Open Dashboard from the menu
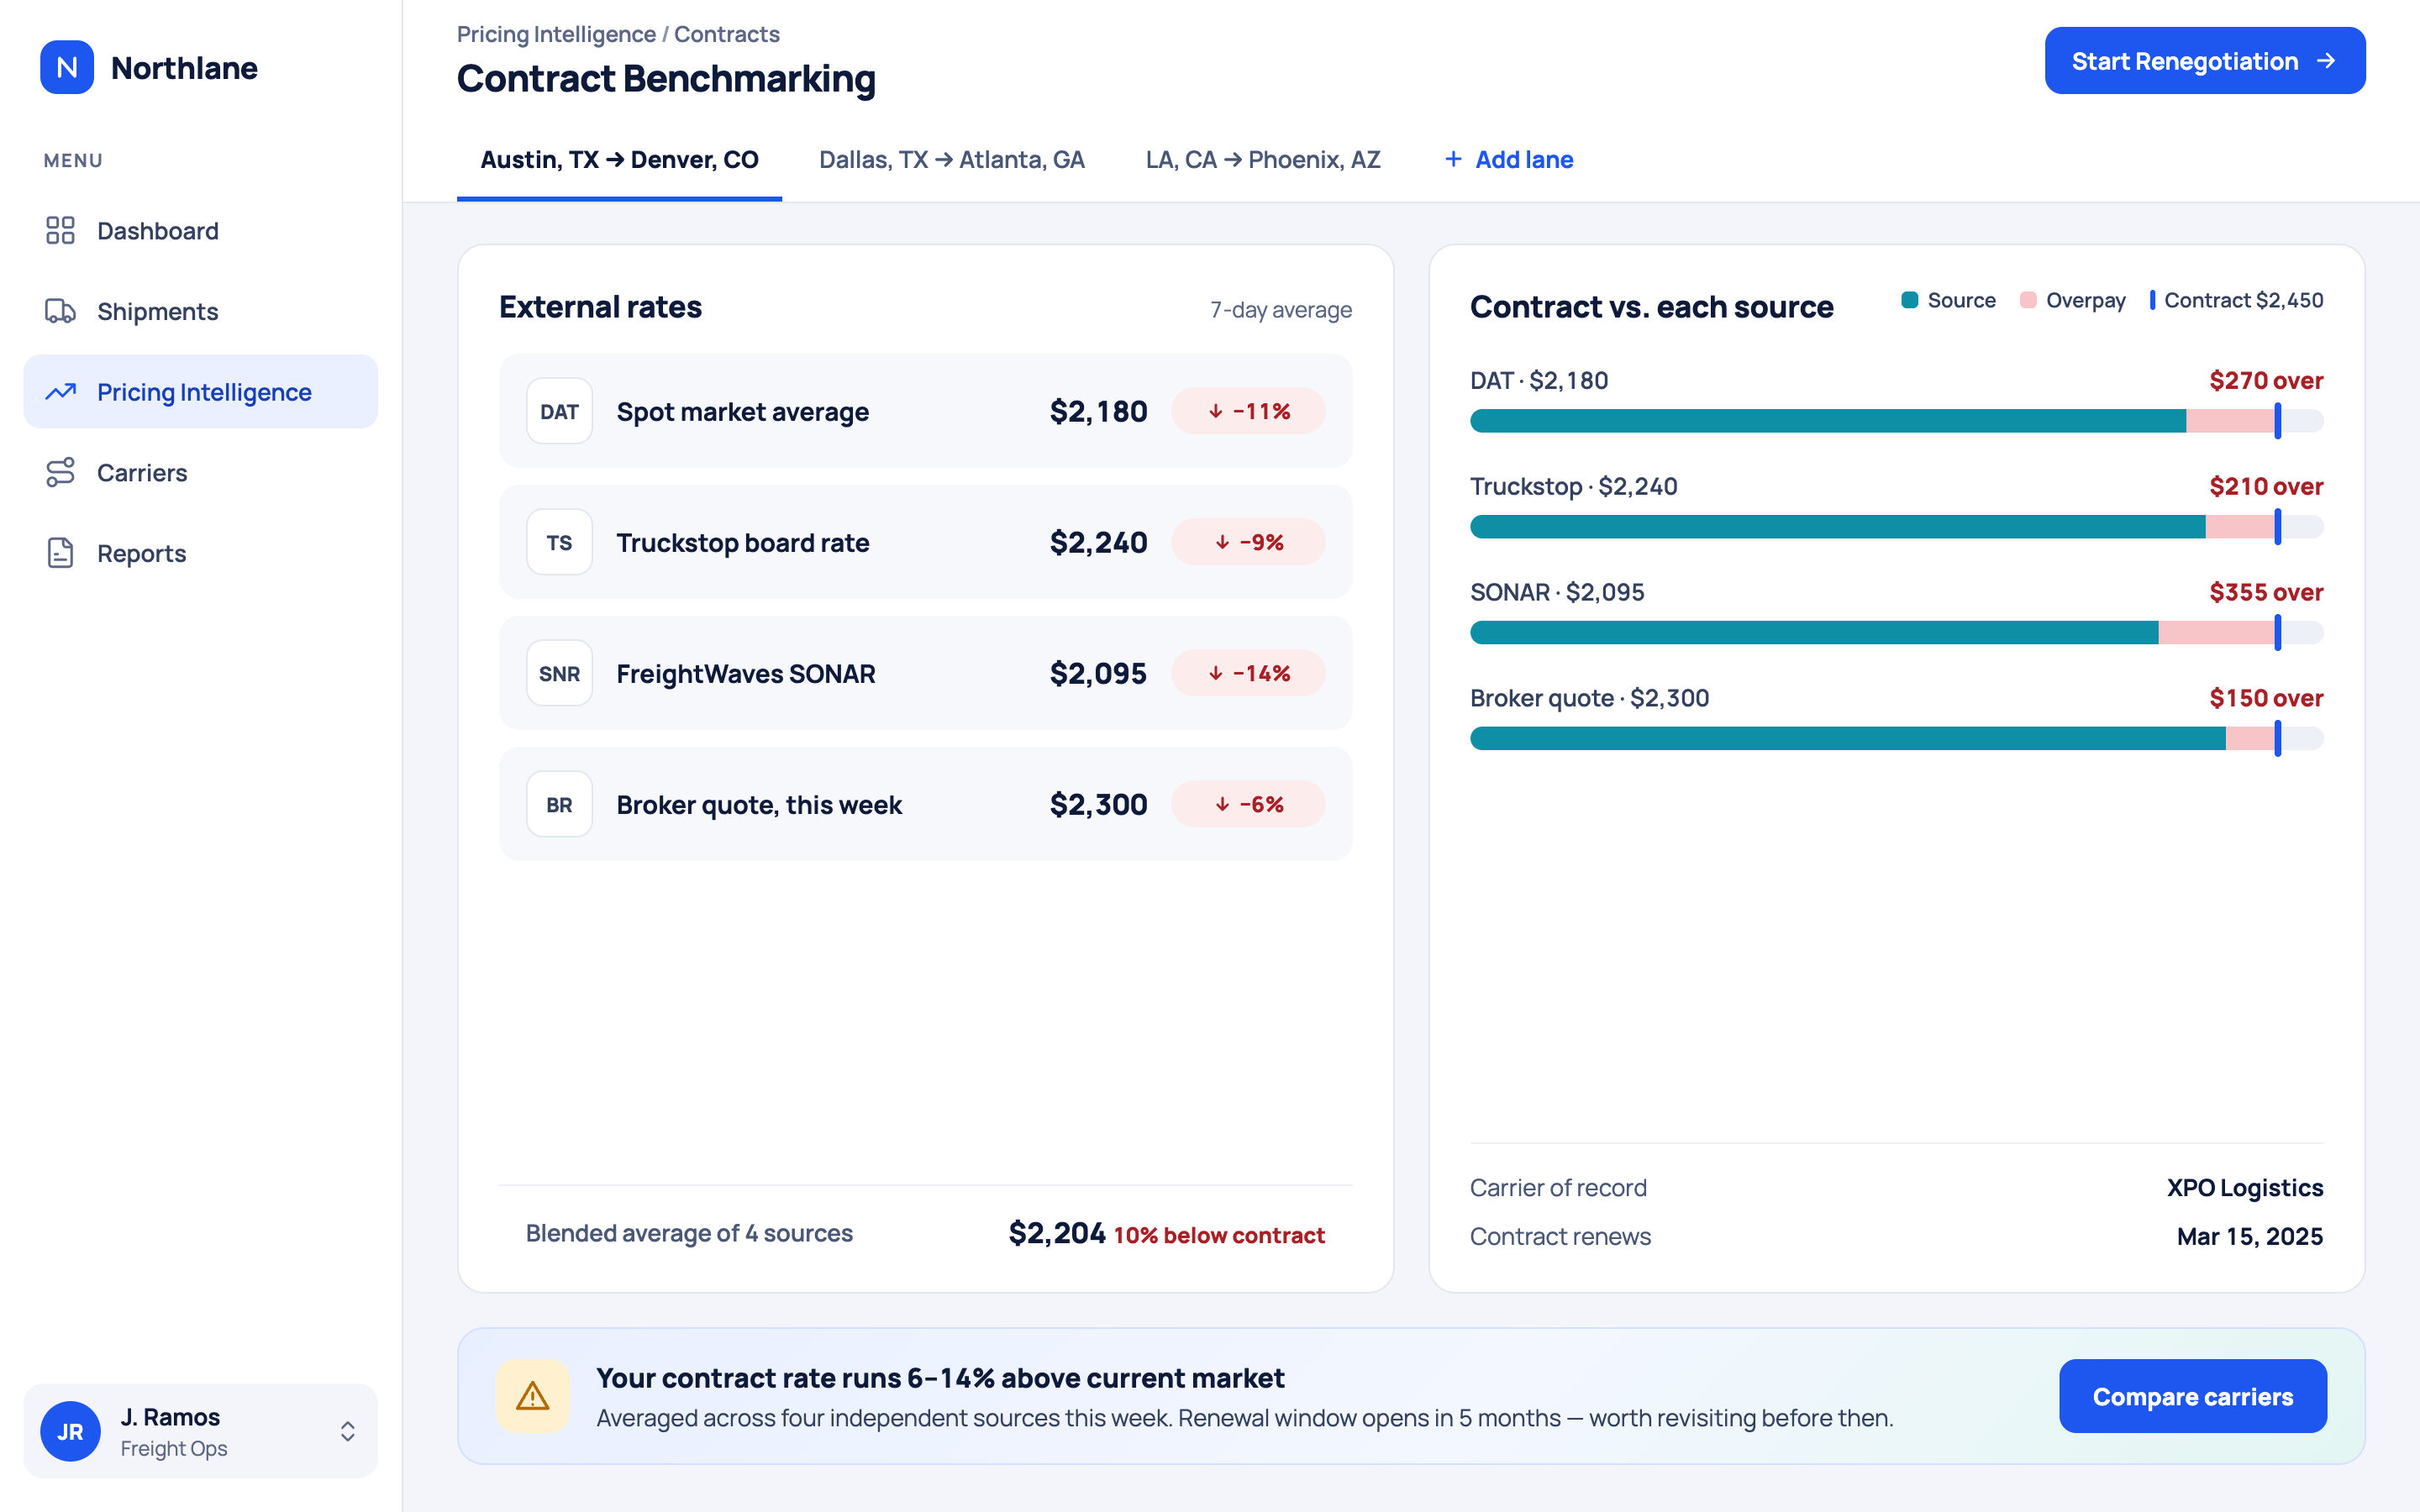This screenshot has height=1512, width=2420. click(201, 230)
